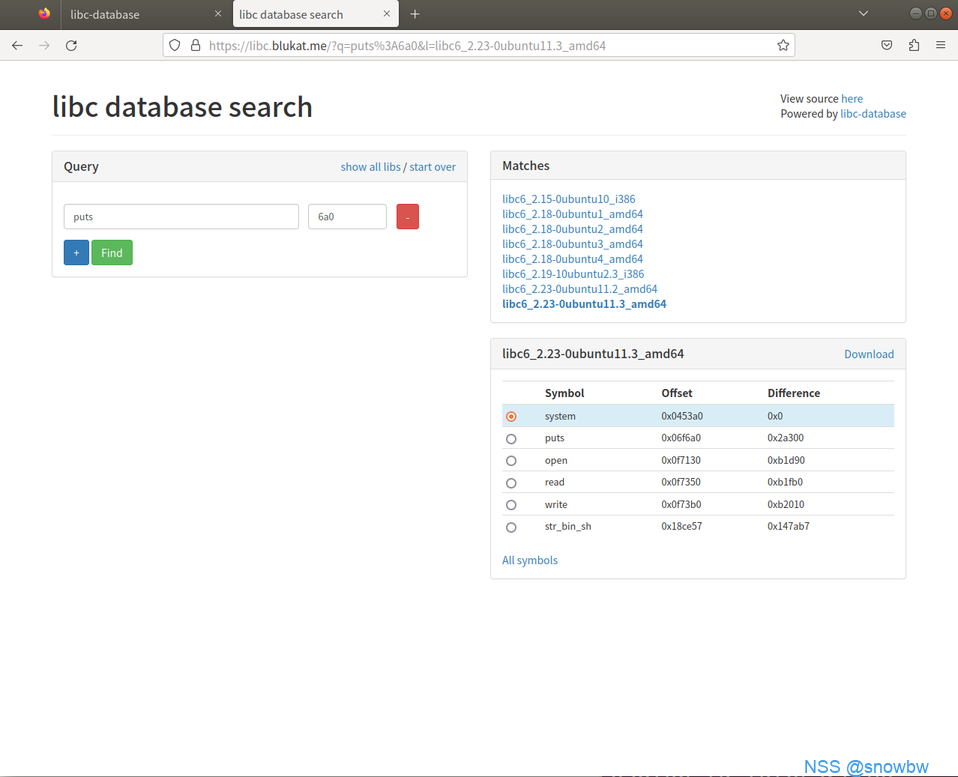Image resolution: width=958 pixels, height=777 pixels.
Task: Click the back navigation arrow
Action: click(16, 45)
